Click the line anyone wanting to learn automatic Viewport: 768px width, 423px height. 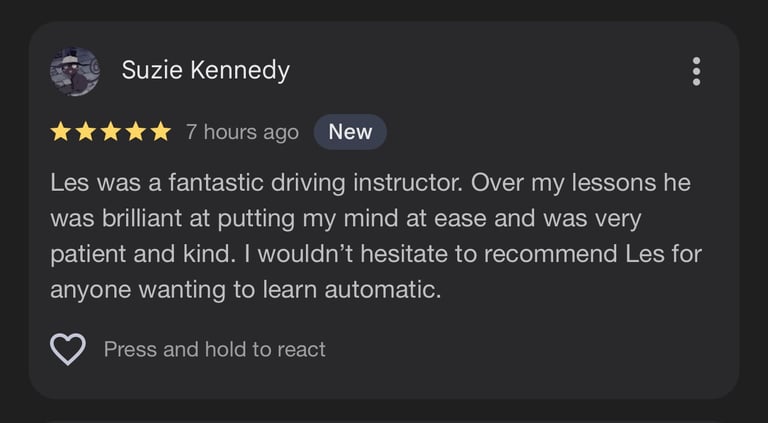[x=245, y=290]
